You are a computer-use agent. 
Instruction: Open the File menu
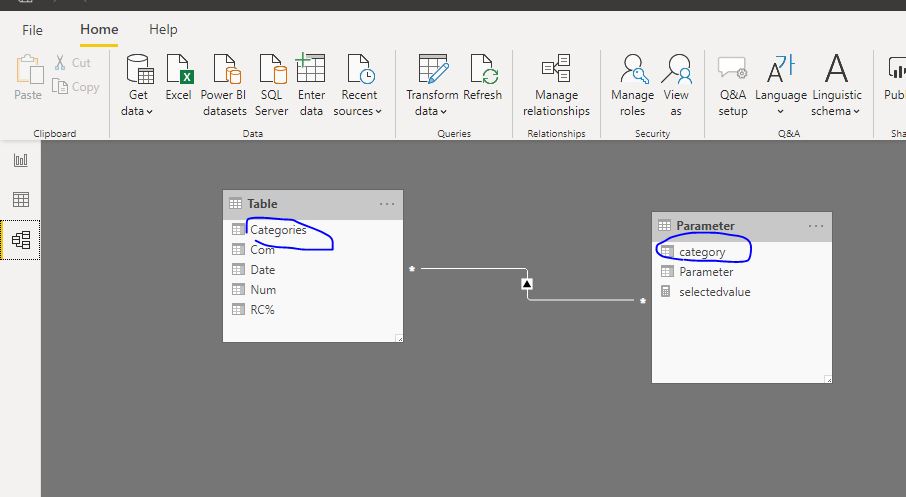click(32, 30)
